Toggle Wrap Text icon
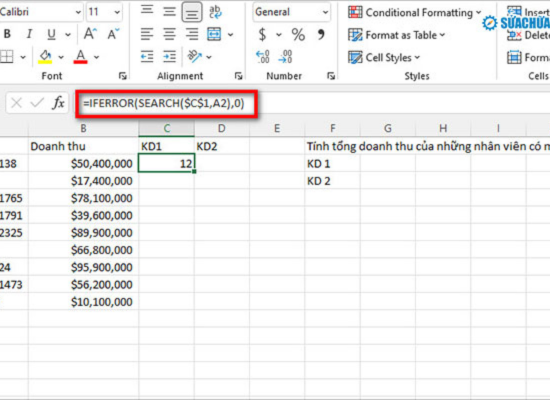Screen dimensions: 550x400 [215, 12]
